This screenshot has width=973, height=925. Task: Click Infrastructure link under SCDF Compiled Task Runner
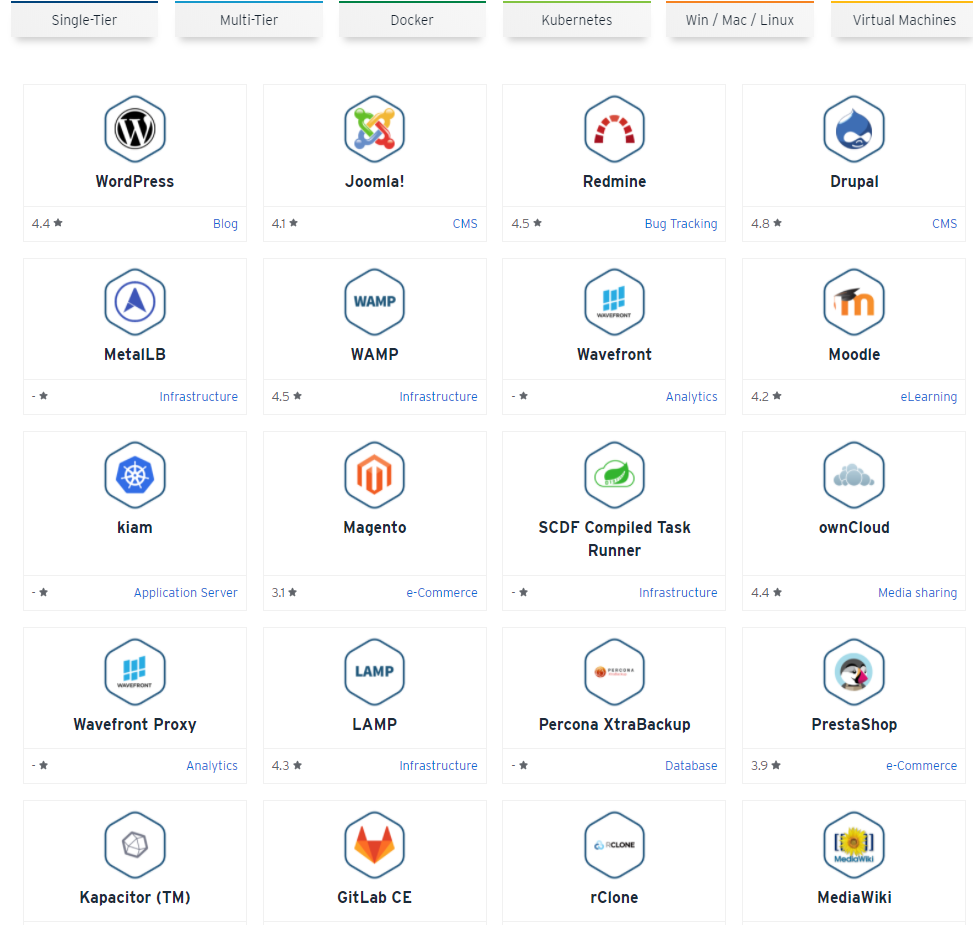(x=678, y=592)
